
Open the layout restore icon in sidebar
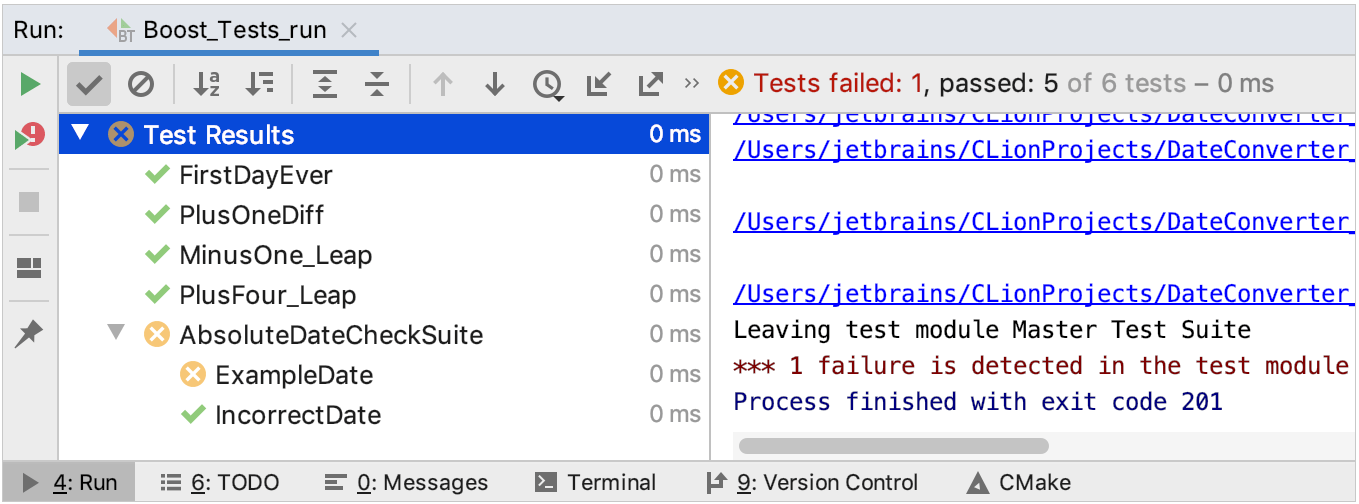[30, 268]
